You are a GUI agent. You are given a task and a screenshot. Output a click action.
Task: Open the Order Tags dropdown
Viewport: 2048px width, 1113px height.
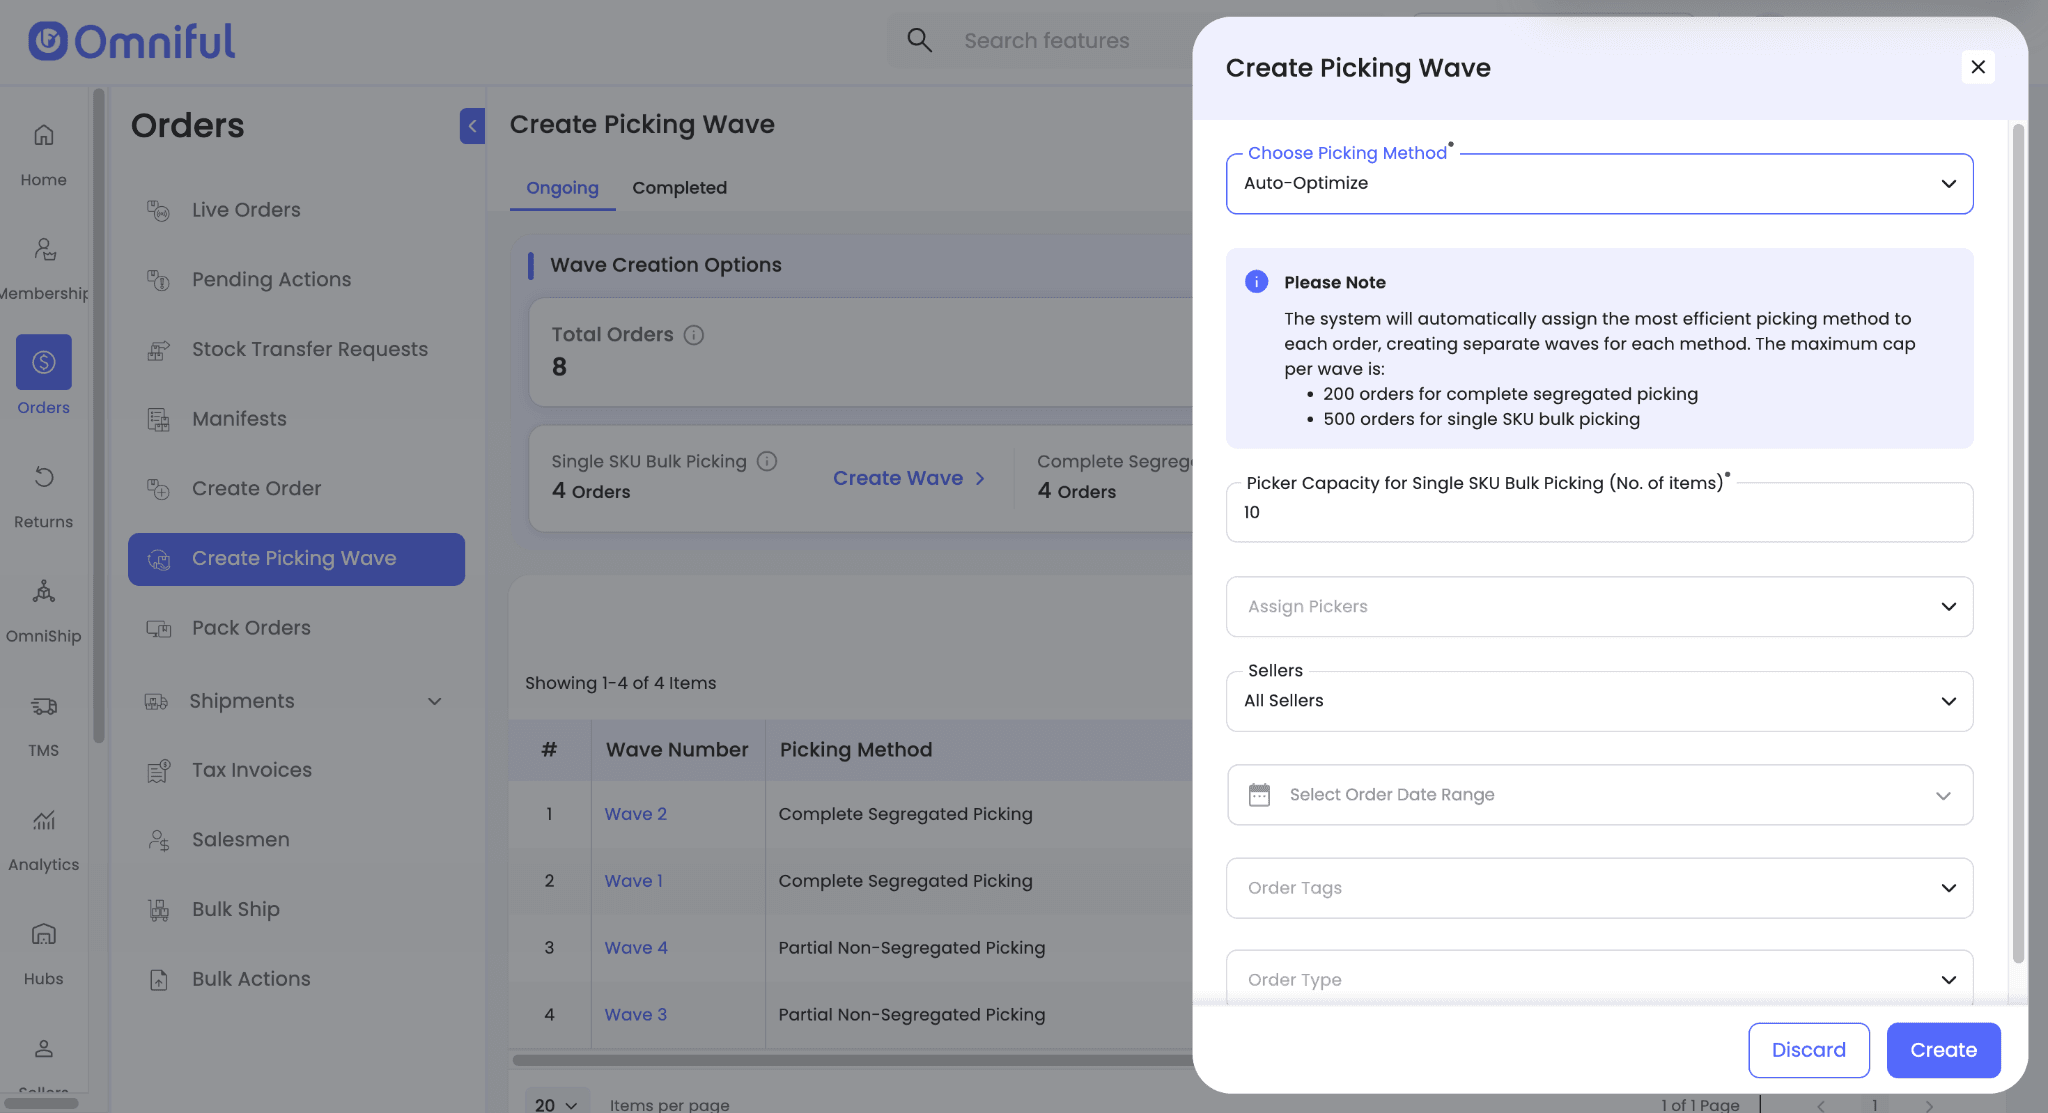tap(1598, 888)
